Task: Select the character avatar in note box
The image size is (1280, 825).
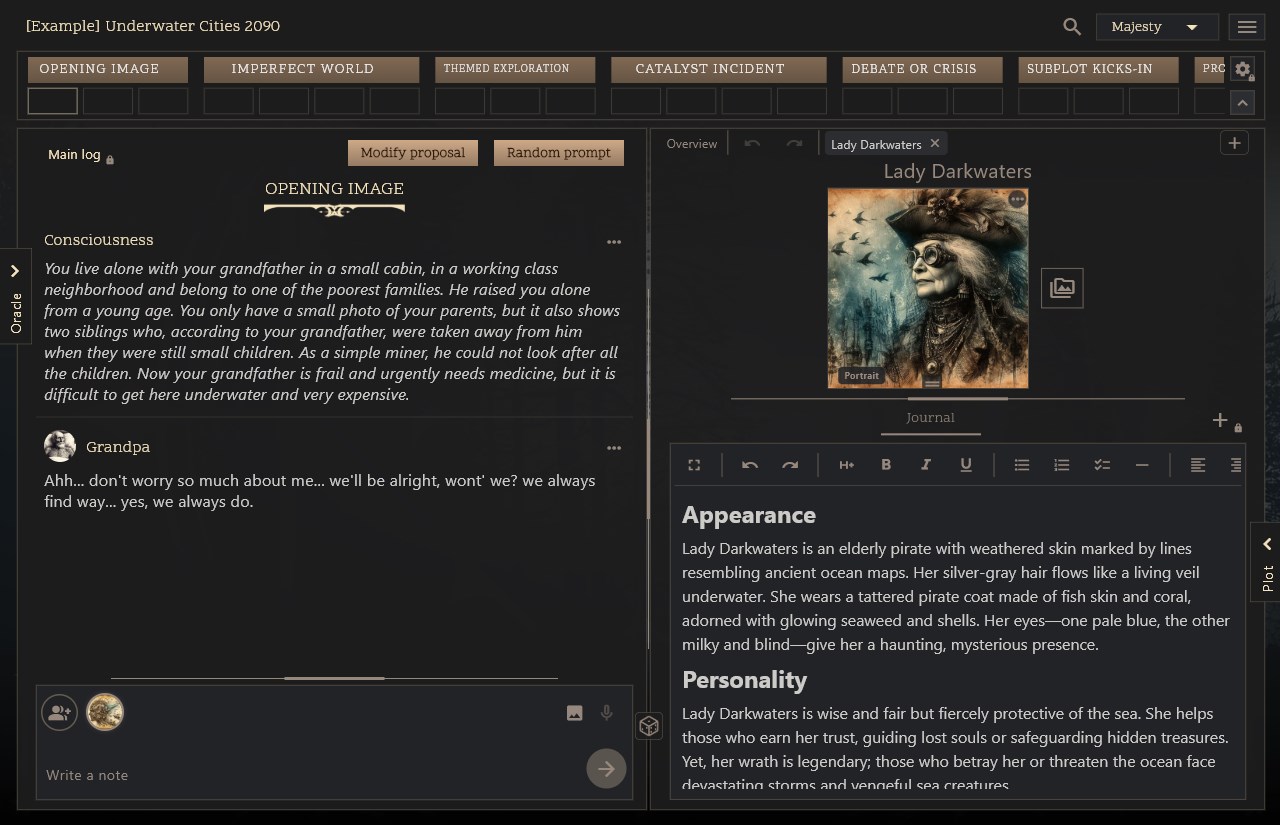Action: (x=105, y=712)
